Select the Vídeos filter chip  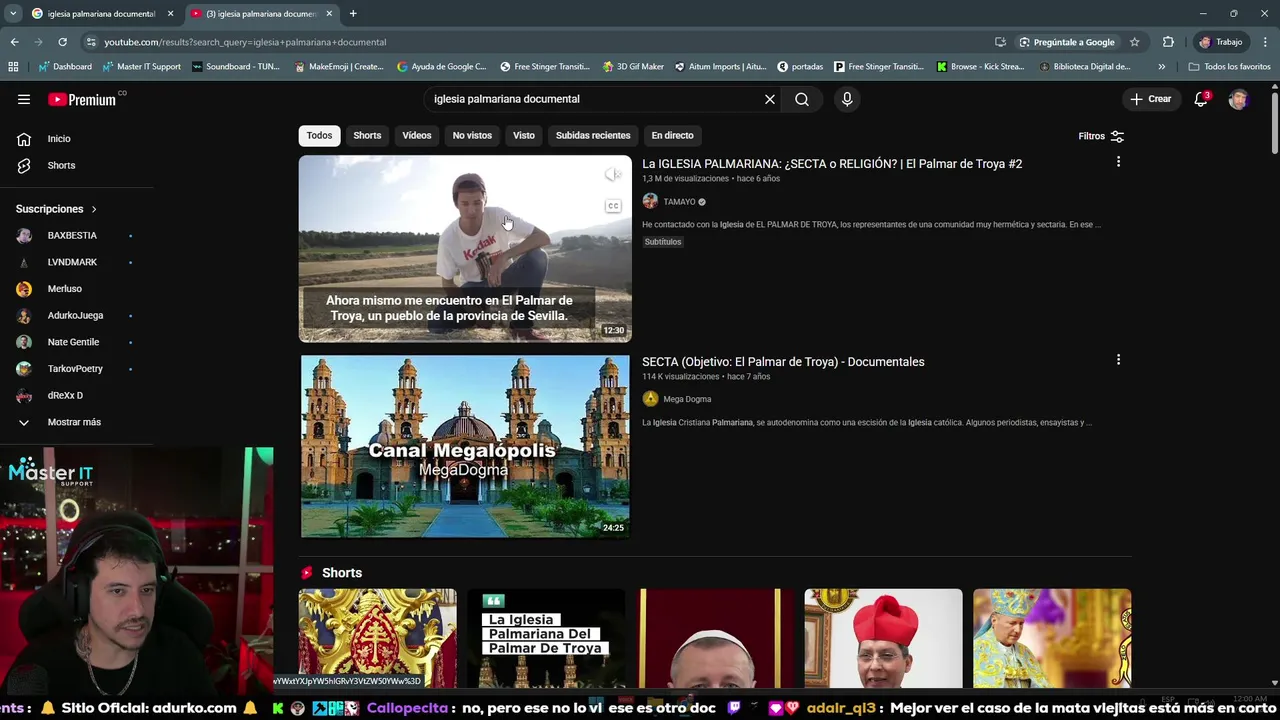point(417,135)
